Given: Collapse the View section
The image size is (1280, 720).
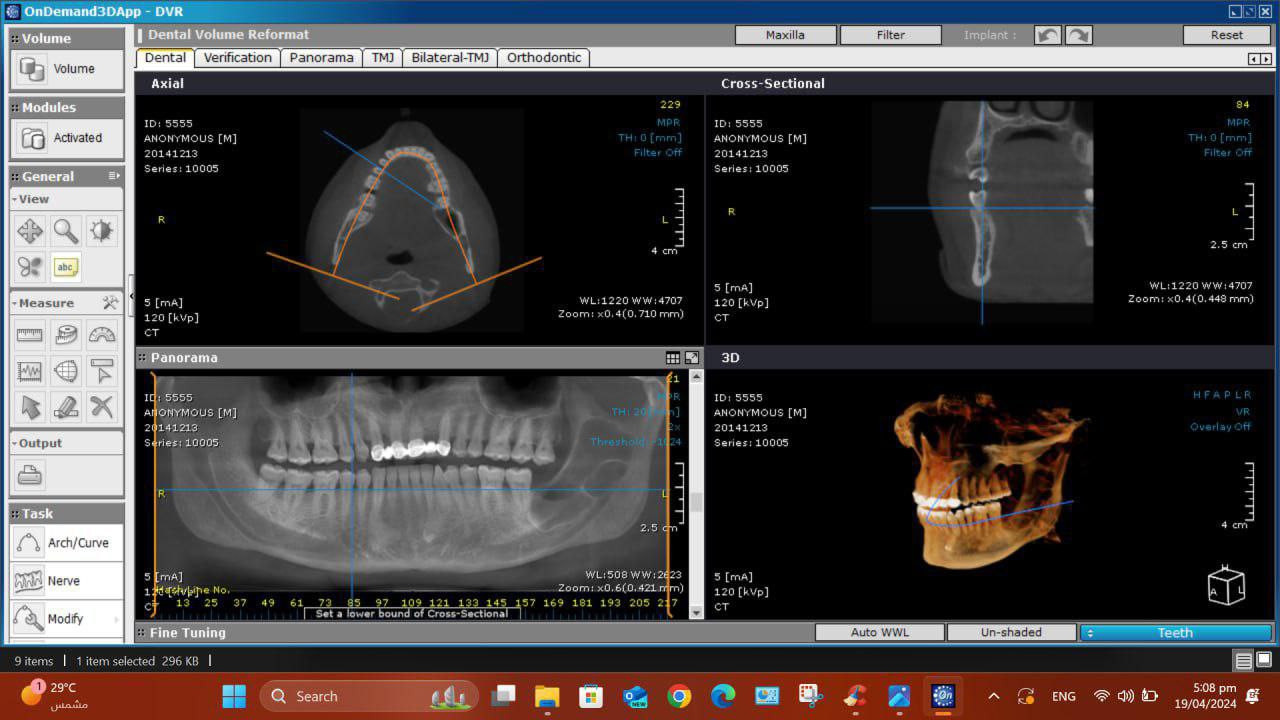Looking at the screenshot, I should point(15,199).
